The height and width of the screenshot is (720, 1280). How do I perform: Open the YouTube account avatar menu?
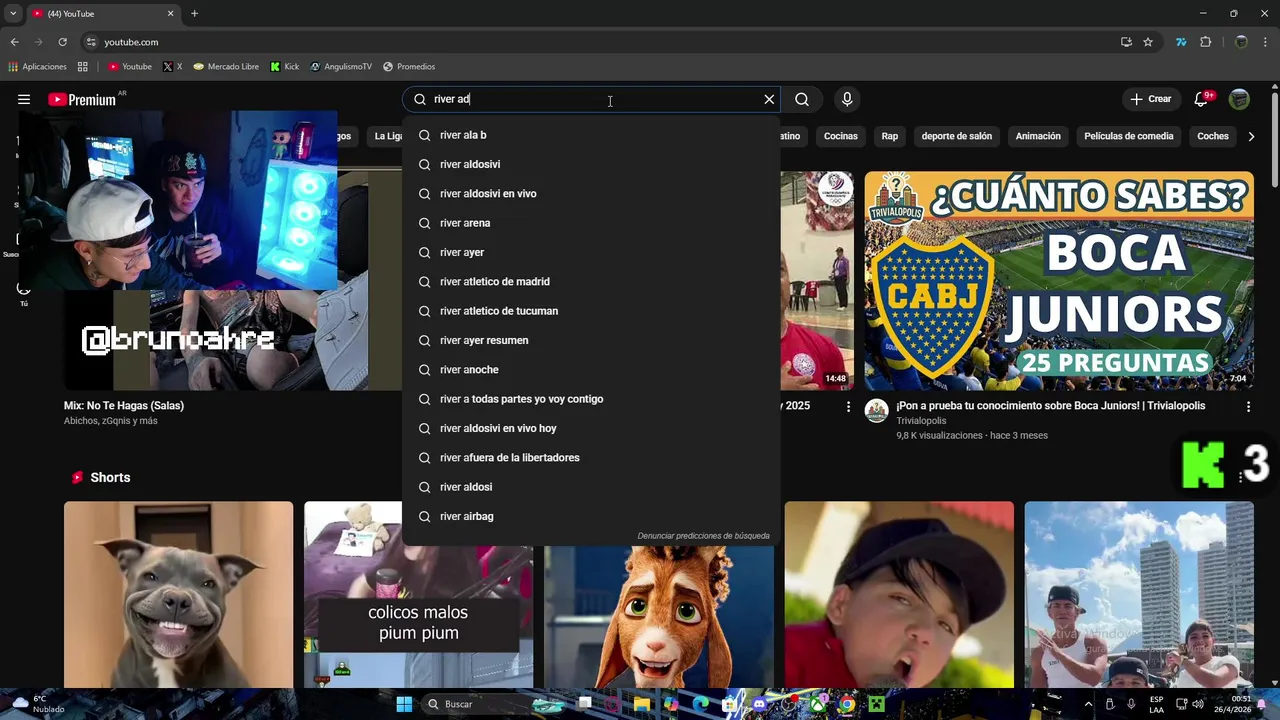(x=1239, y=99)
